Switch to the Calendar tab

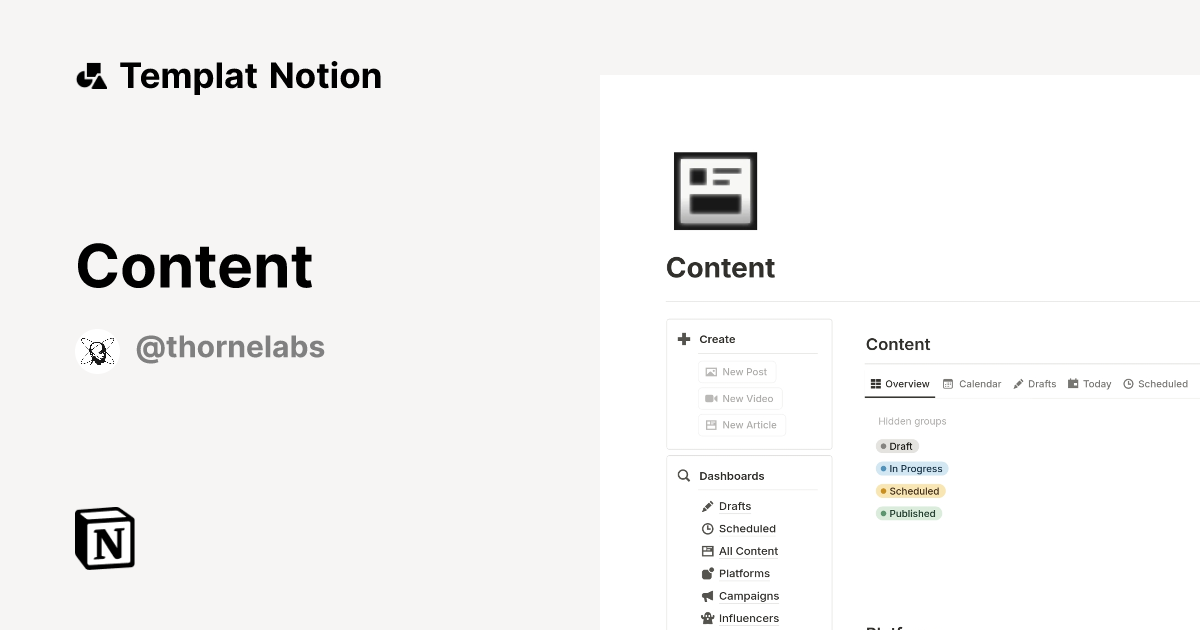click(971, 383)
